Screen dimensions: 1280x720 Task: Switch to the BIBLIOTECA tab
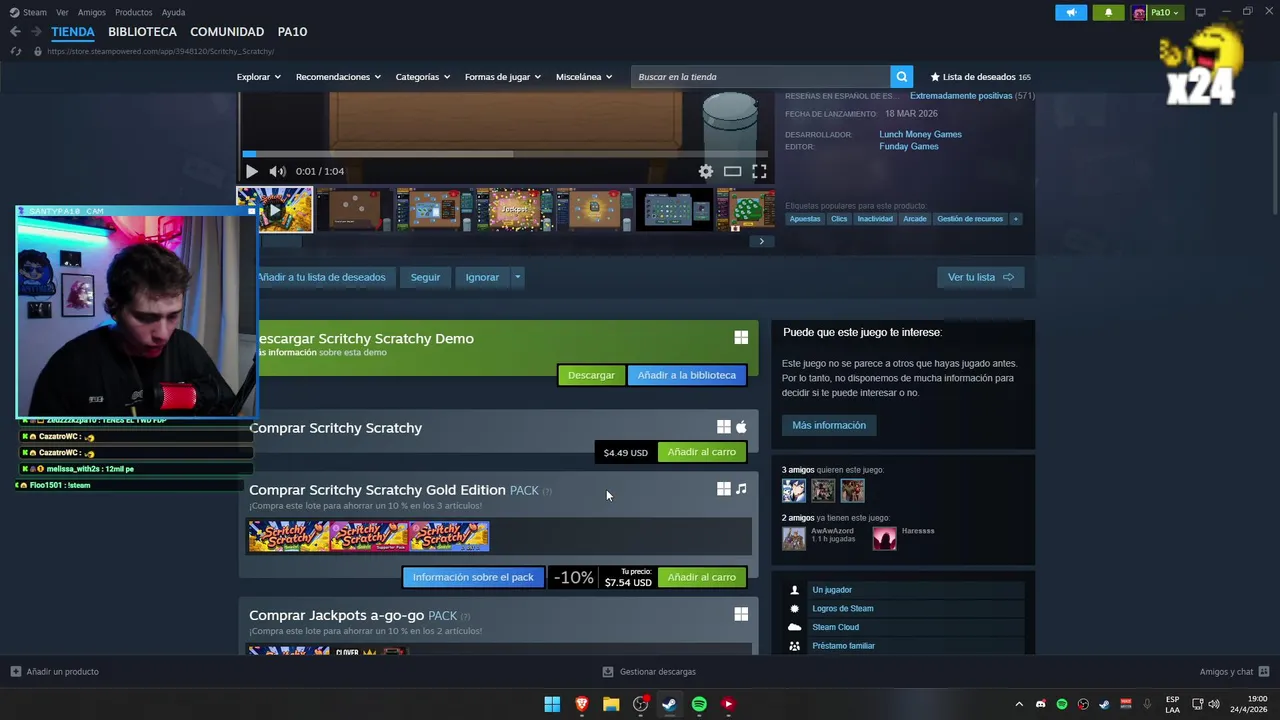(142, 32)
